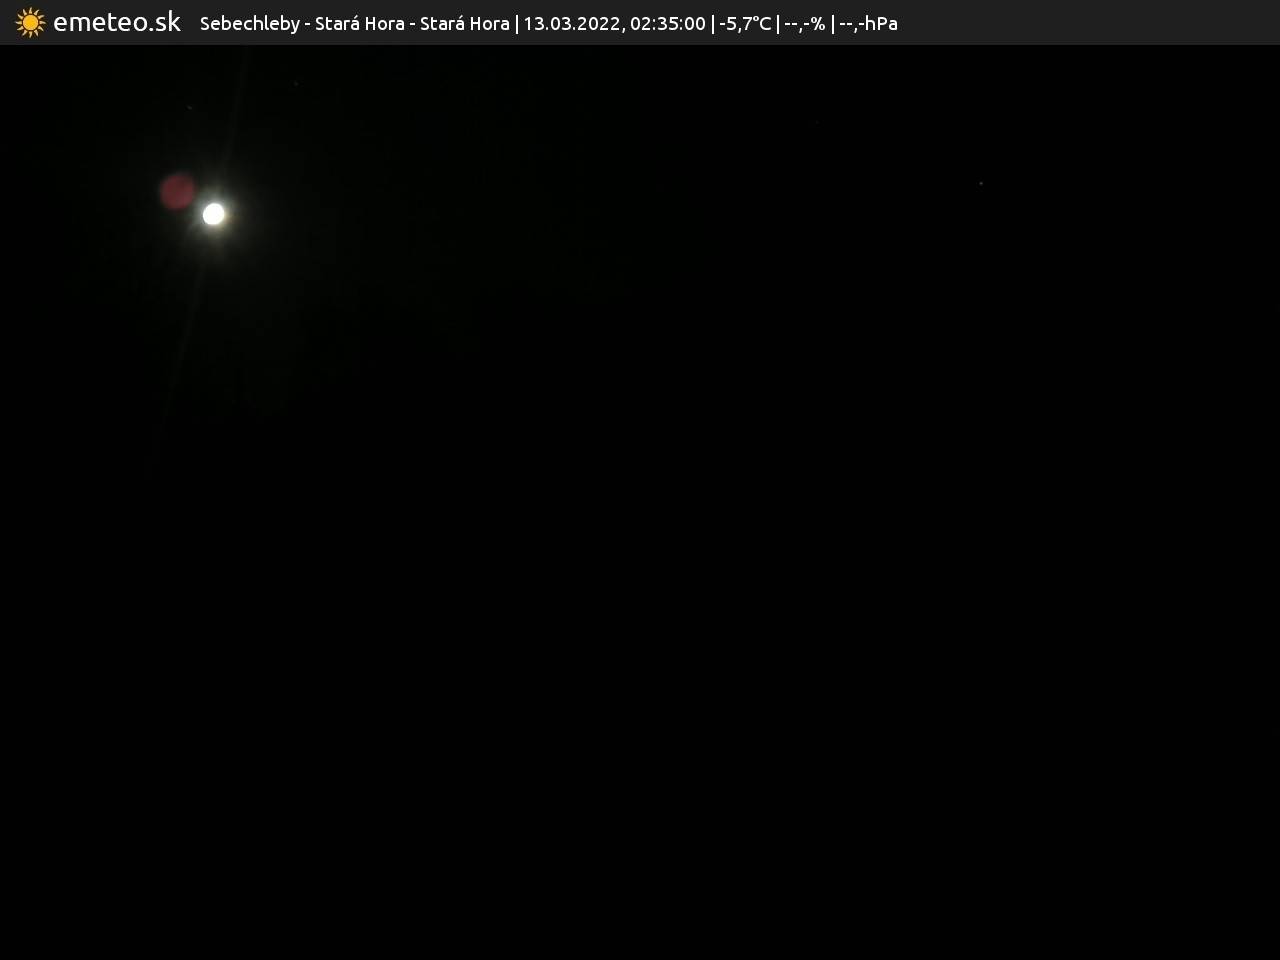This screenshot has height=960, width=1280.
Task: Select the date 13.03.2022
Action: pos(570,23)
